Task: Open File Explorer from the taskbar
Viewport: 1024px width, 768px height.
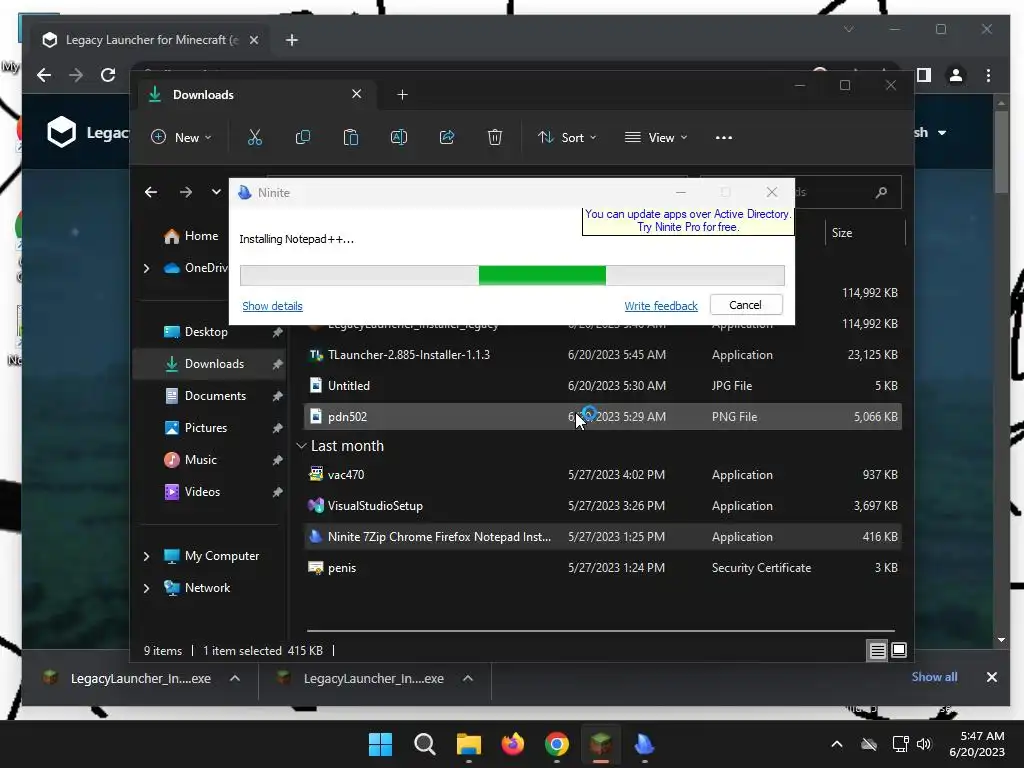Action: pyautogui.click(x=469, y=744)
